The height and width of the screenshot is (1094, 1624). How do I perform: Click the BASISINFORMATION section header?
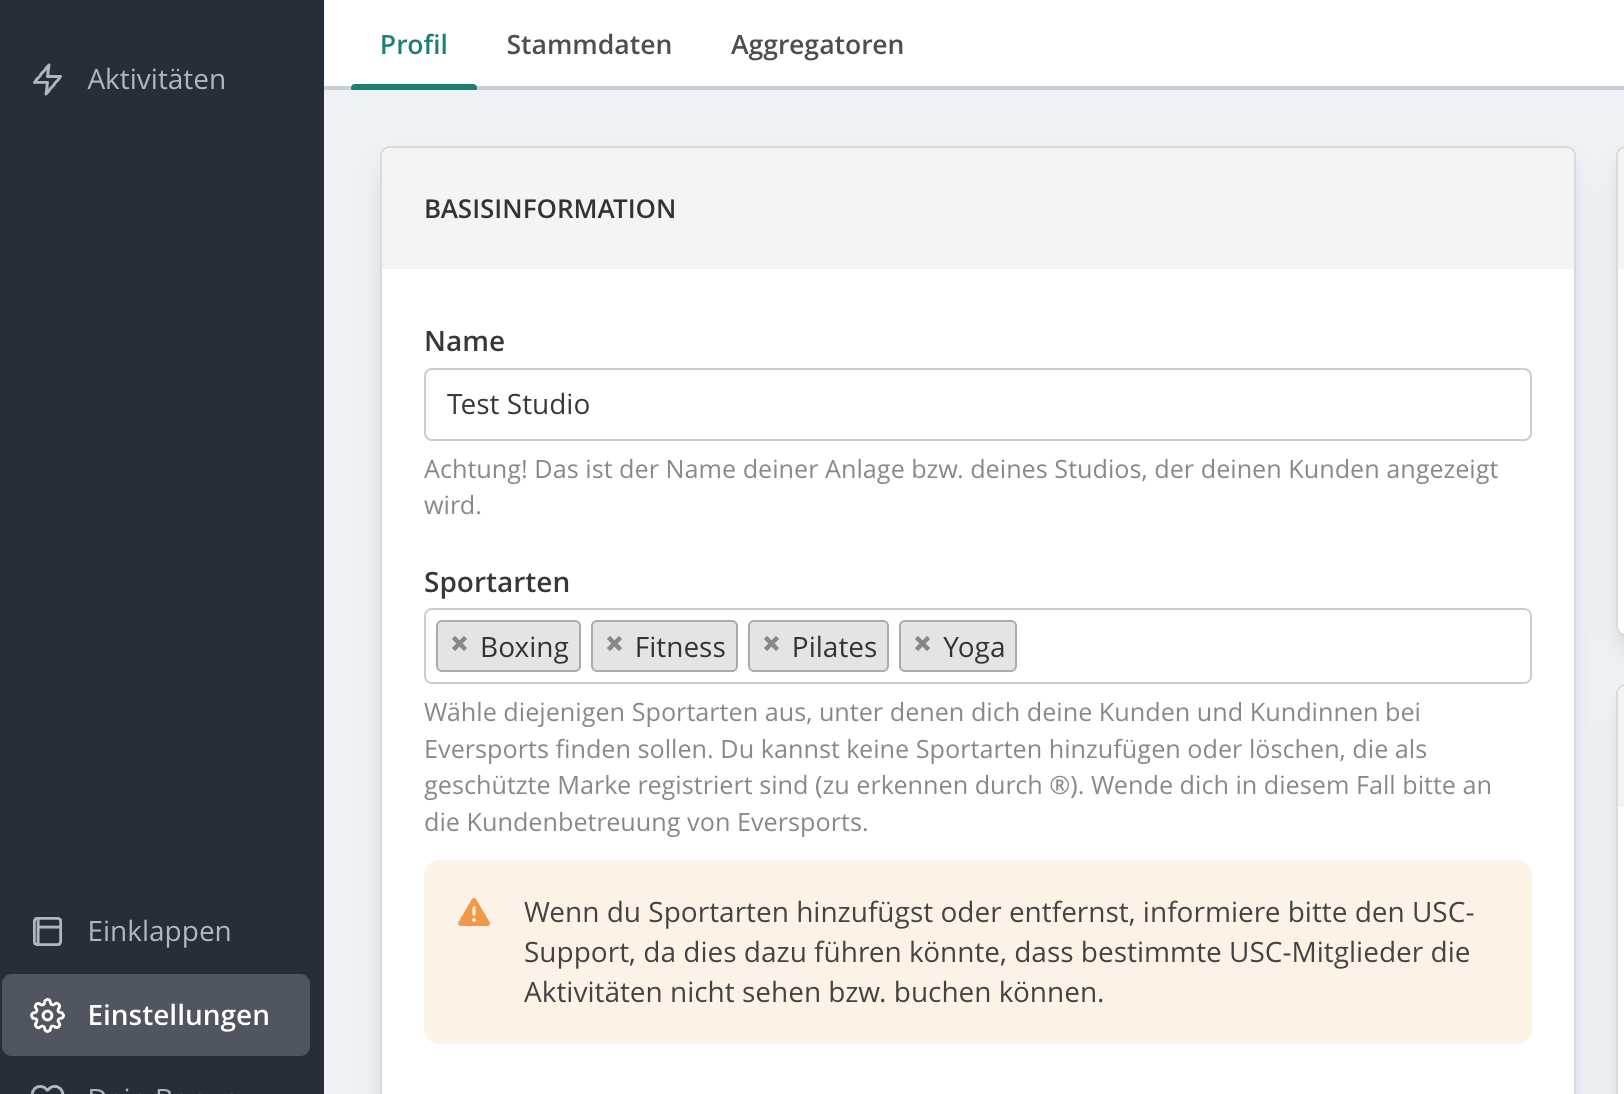pos(549,209)
